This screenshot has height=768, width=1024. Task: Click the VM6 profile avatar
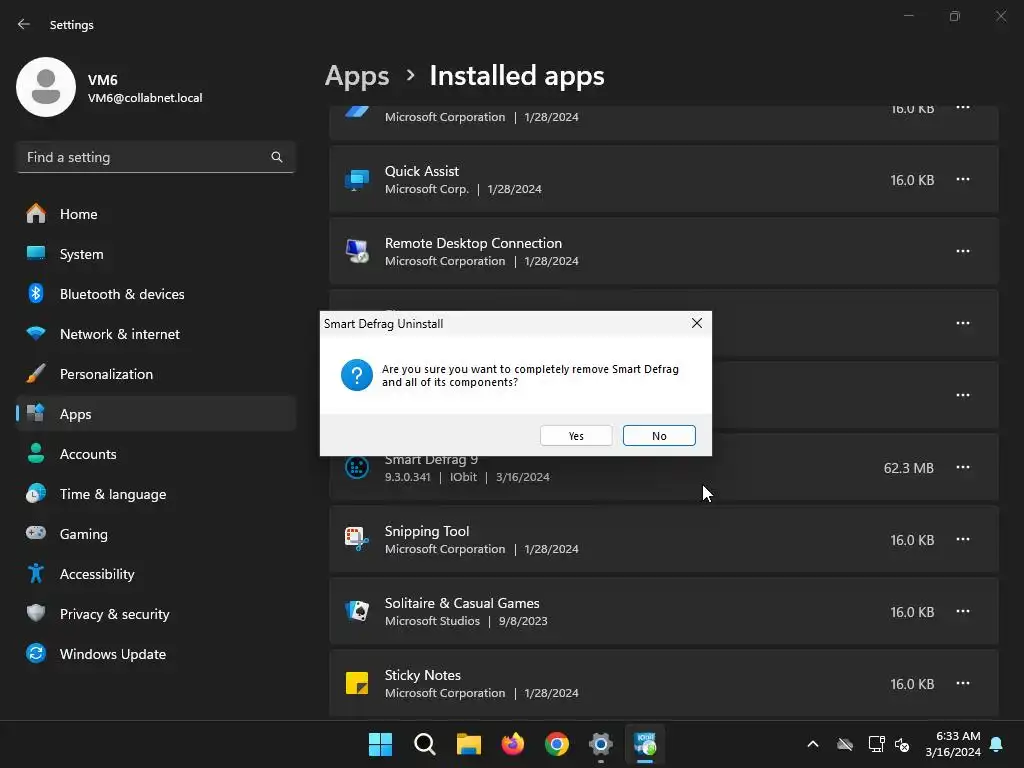(46, 87)
